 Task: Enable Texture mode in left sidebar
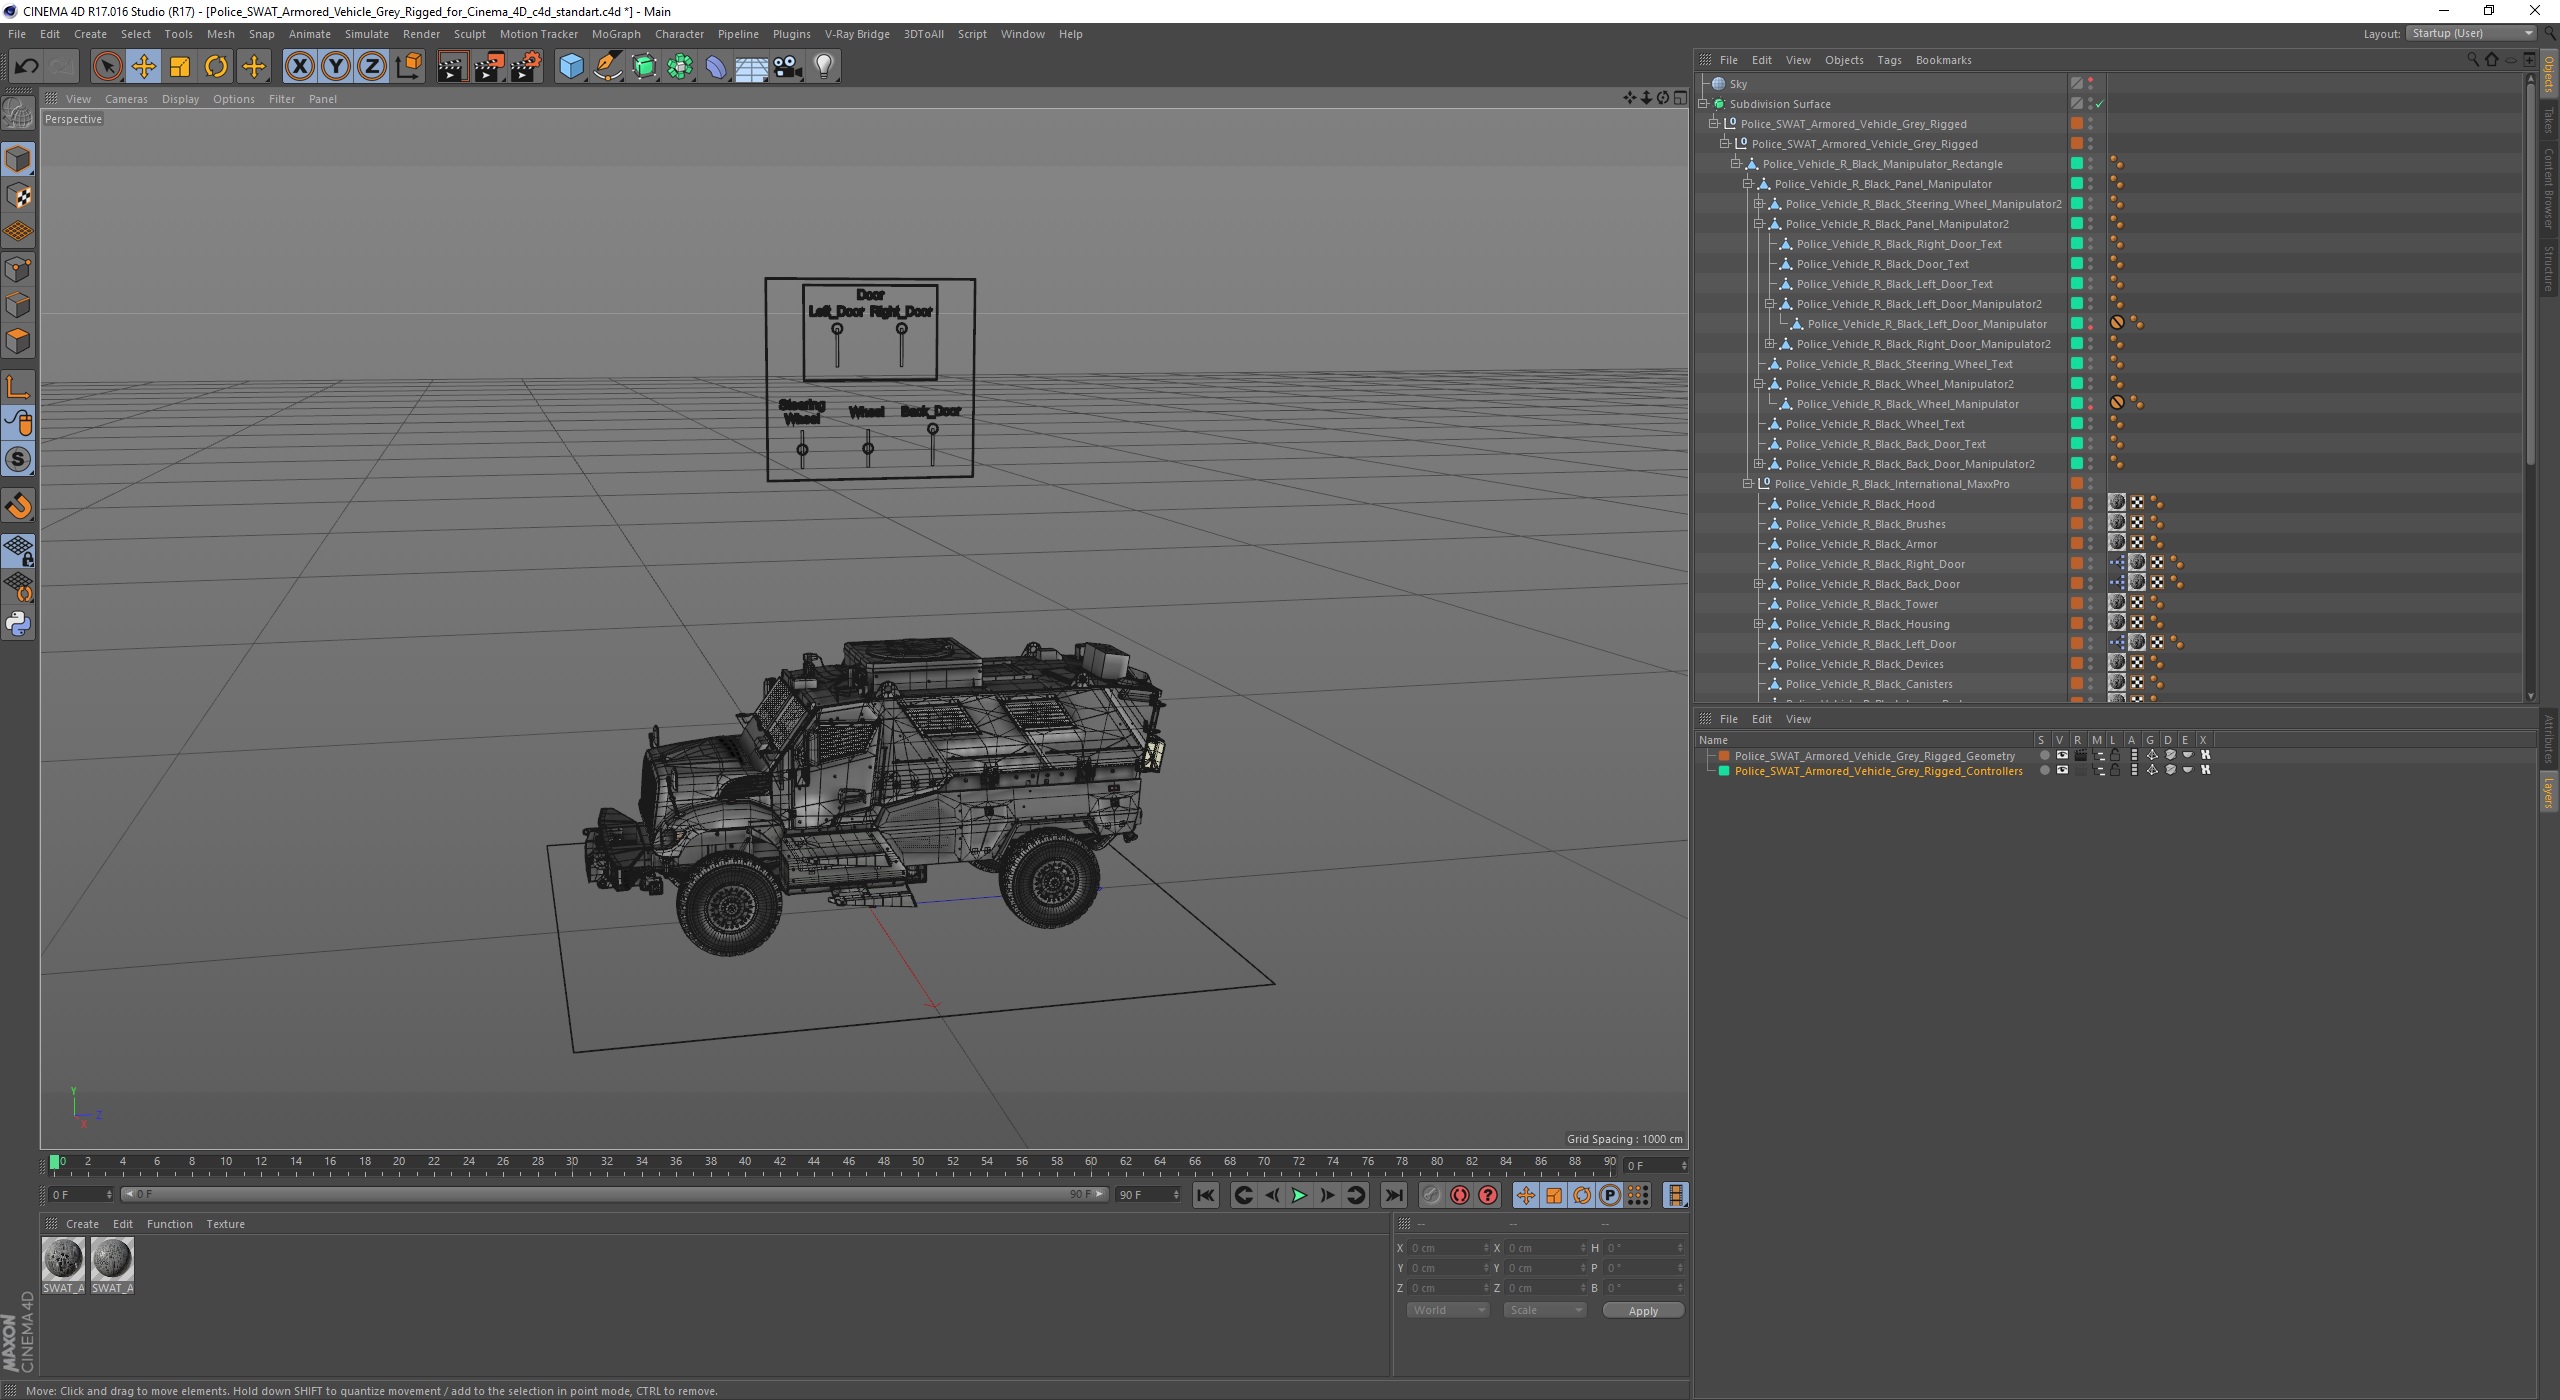(x=18, y=196)
